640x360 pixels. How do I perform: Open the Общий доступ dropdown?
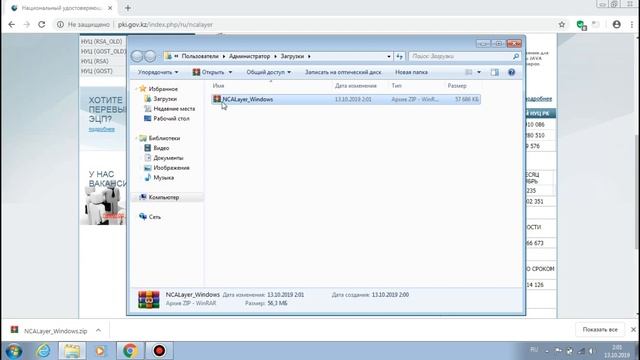coord(268,72)
